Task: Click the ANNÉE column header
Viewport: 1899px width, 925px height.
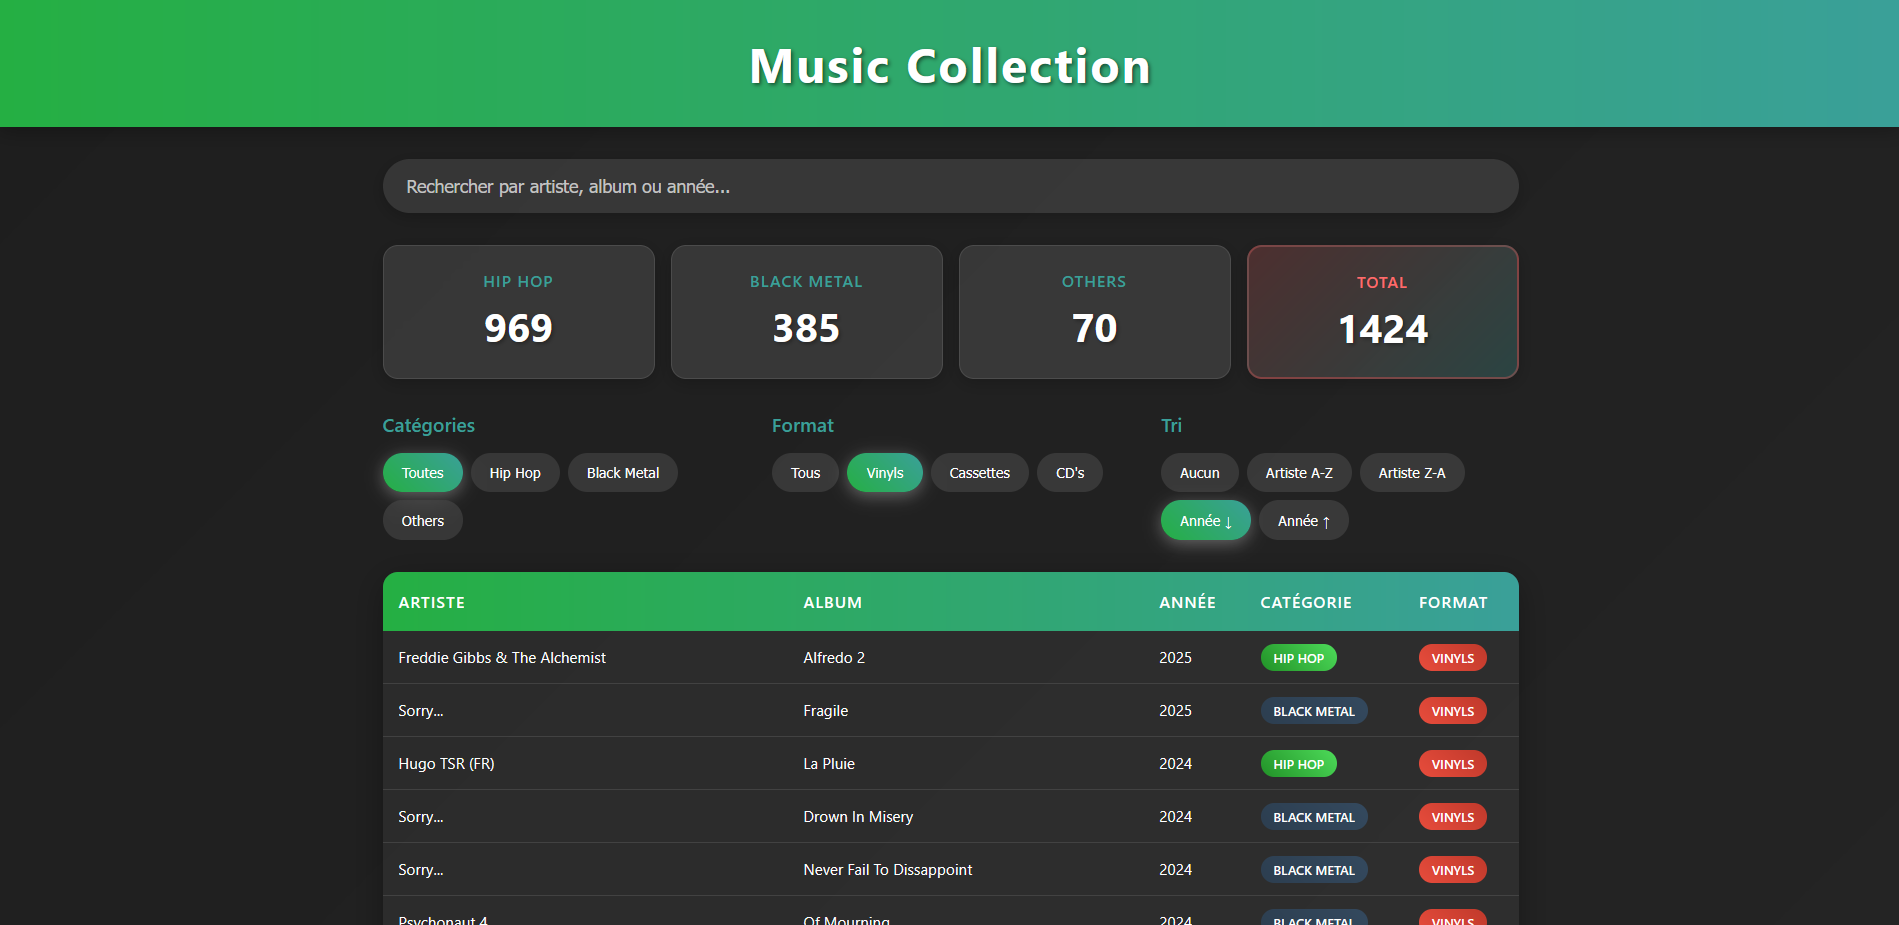Action: click(1188, 602)
